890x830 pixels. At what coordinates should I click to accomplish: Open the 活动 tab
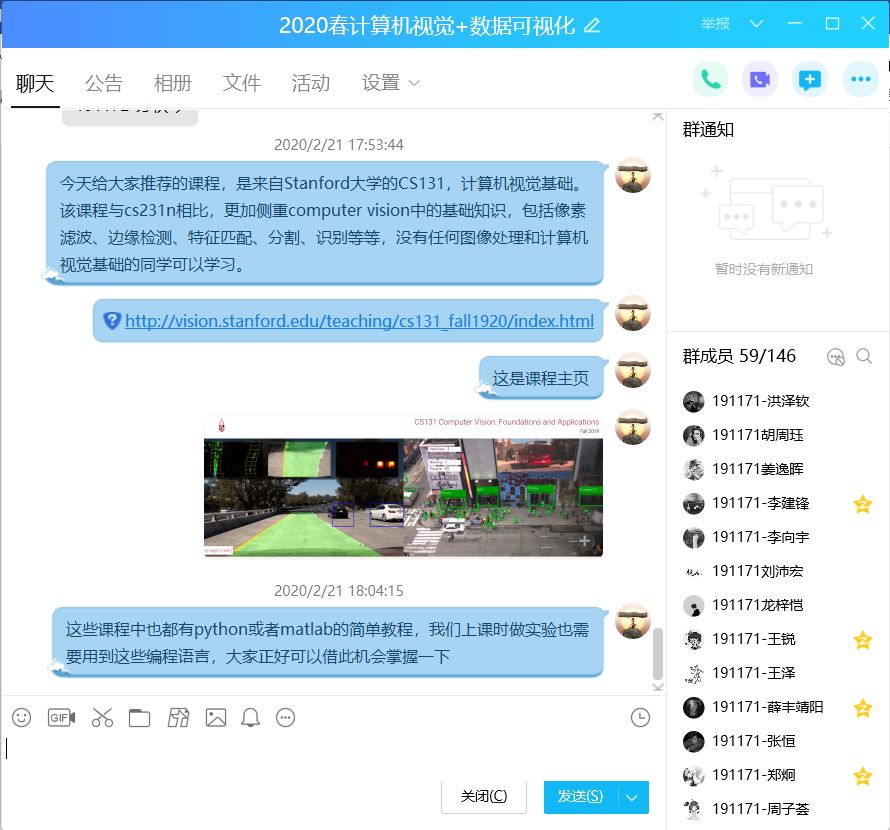tap(311, 83)
